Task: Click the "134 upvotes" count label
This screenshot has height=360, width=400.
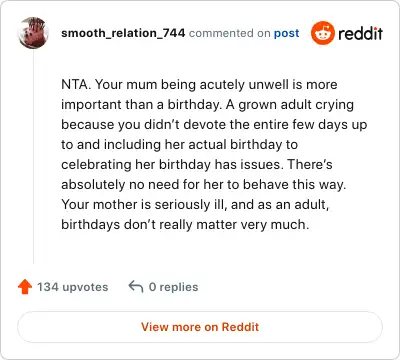Action: pos(72,287)
